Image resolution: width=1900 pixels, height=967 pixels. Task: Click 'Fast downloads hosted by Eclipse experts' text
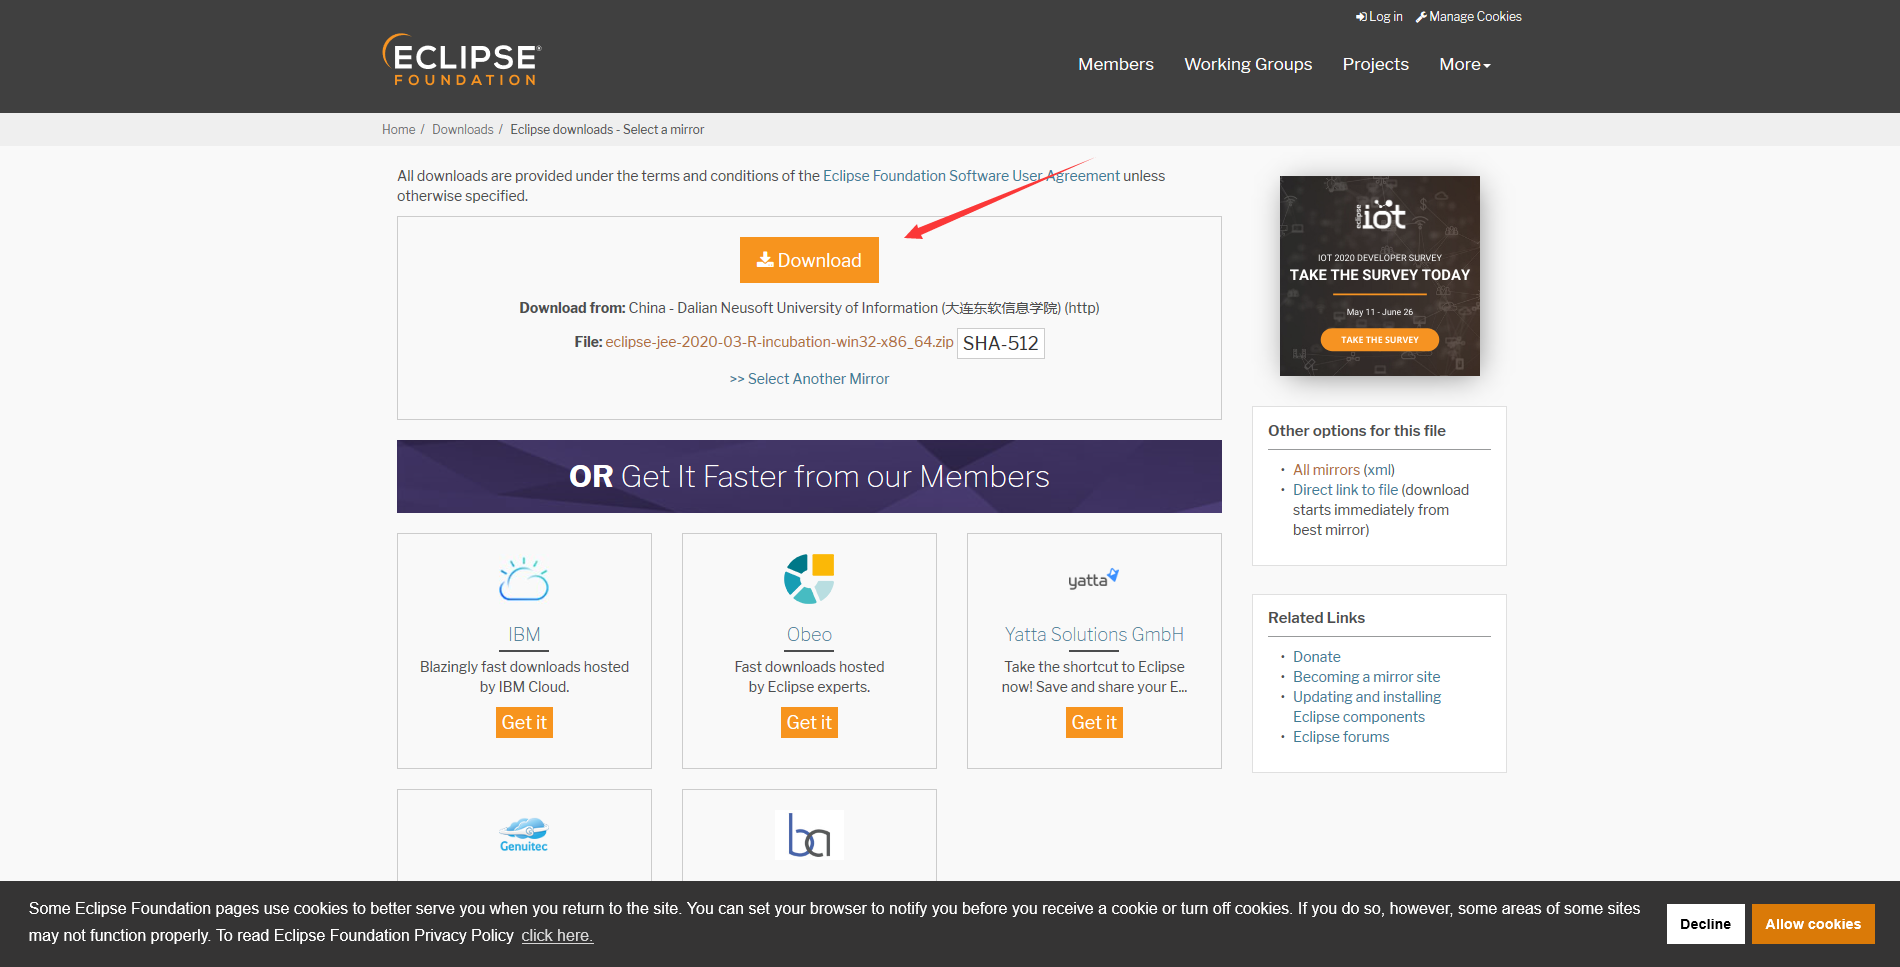pyautogui.click(x=809, y=677)
